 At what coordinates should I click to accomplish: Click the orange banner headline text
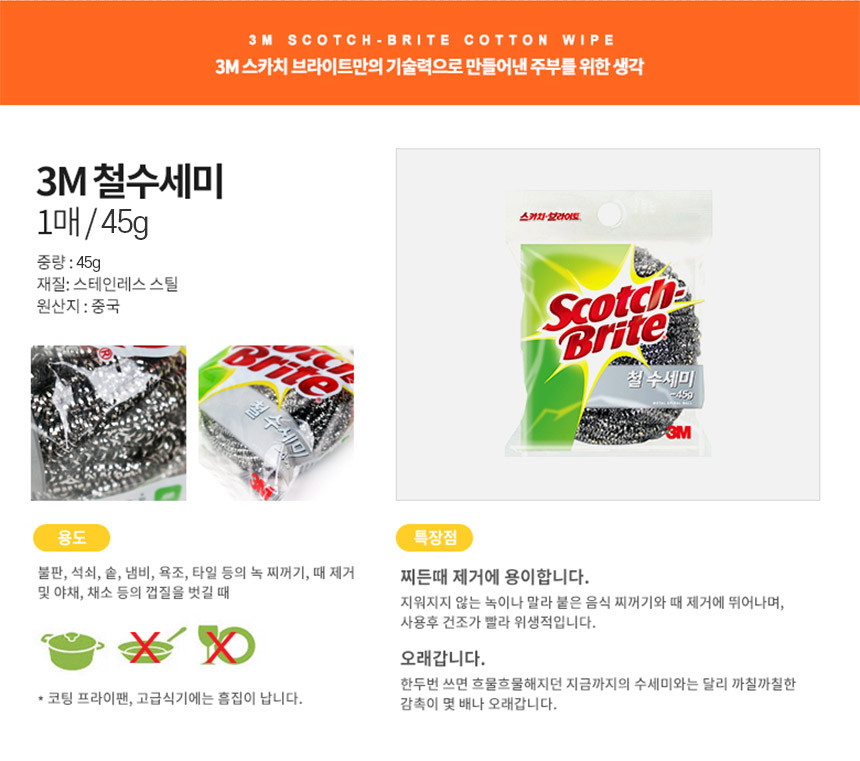coord(429,67)
